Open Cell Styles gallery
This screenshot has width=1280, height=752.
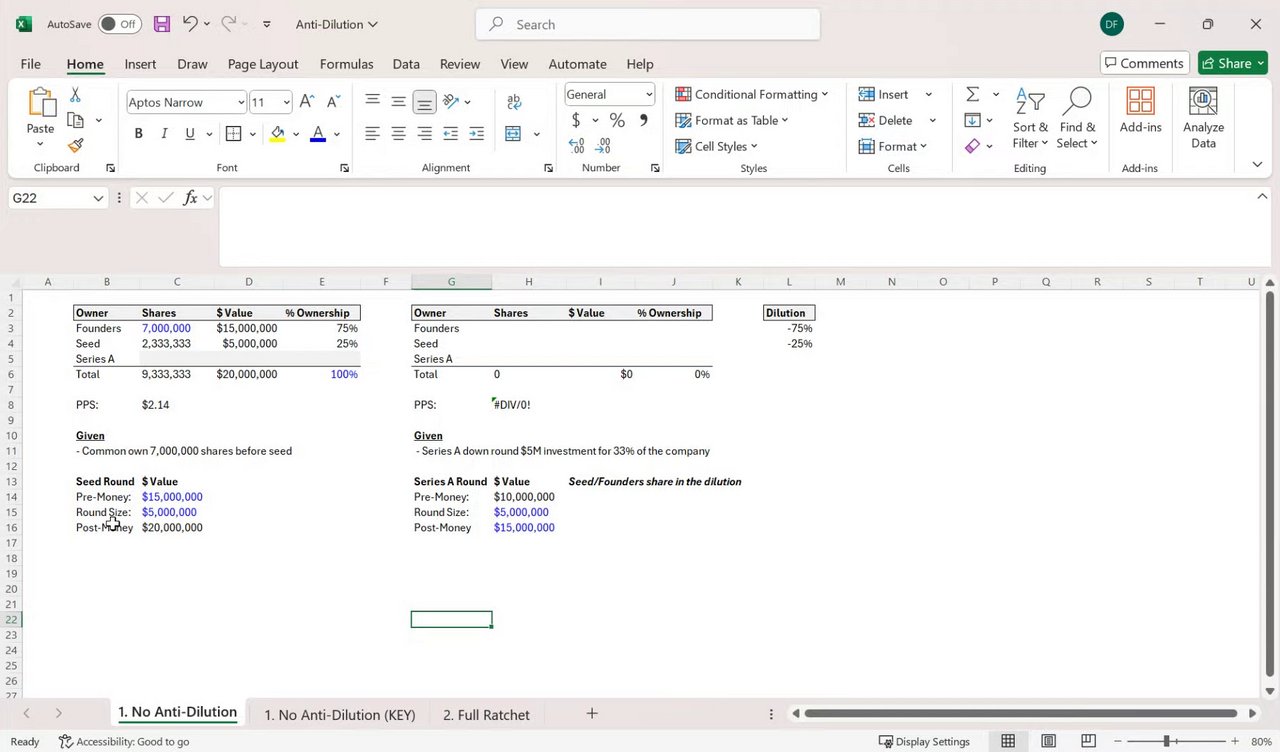pos(716,146)
